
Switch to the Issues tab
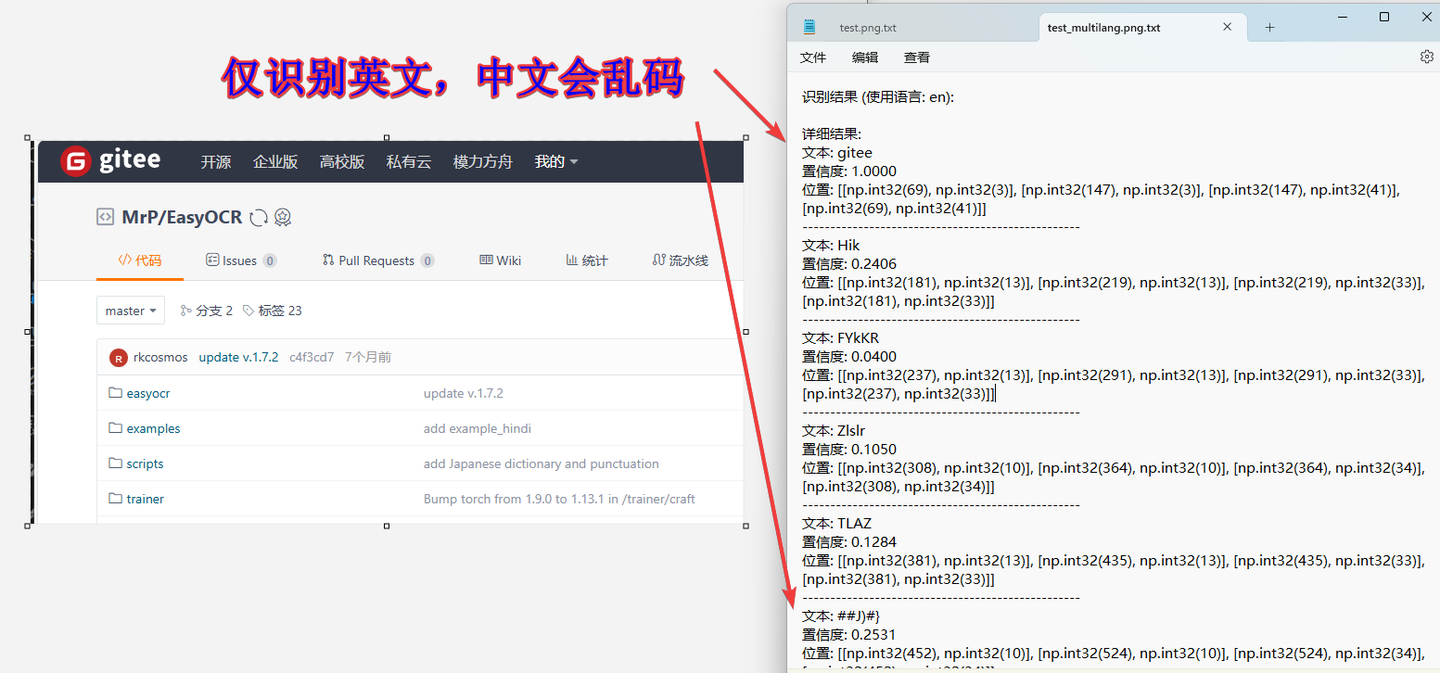[240, 260]
